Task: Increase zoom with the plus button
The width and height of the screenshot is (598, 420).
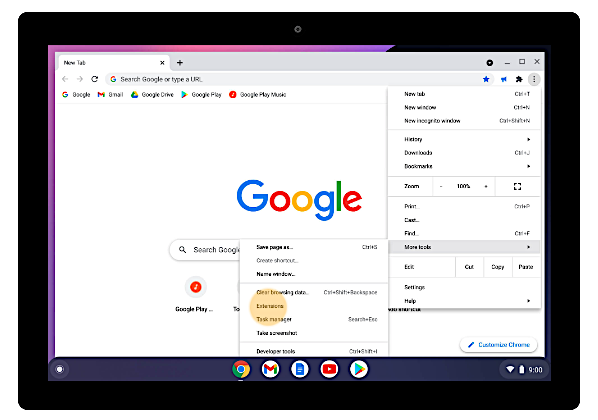Action: [x=486, y=187]
